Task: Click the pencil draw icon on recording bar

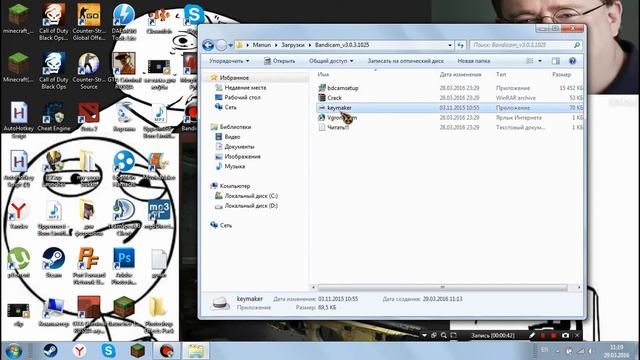Action: [532, 336]
